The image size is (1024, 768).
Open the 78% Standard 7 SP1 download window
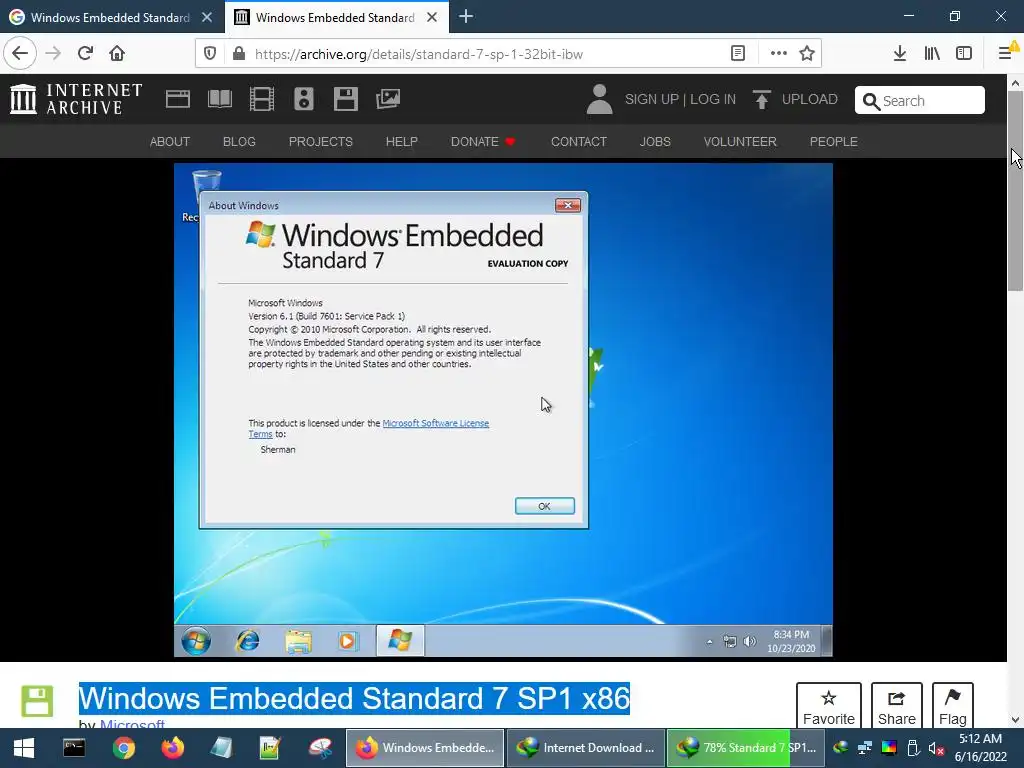pyautogui.click(x=746, y=748)
